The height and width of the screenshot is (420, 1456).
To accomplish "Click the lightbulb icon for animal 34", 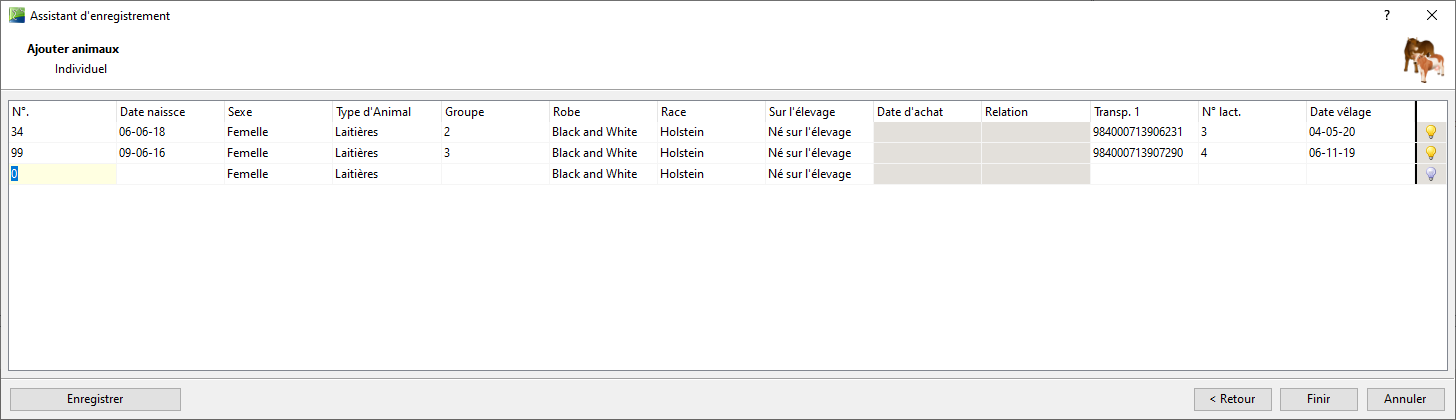I will (x=1430, y=132).
